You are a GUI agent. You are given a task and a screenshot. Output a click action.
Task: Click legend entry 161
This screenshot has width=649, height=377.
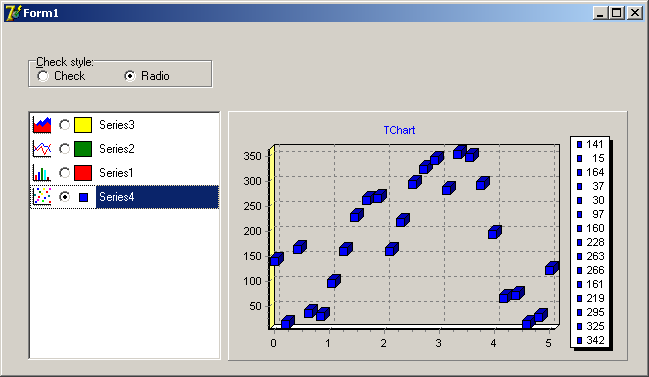pyautogui.click(x=590, y=284)
